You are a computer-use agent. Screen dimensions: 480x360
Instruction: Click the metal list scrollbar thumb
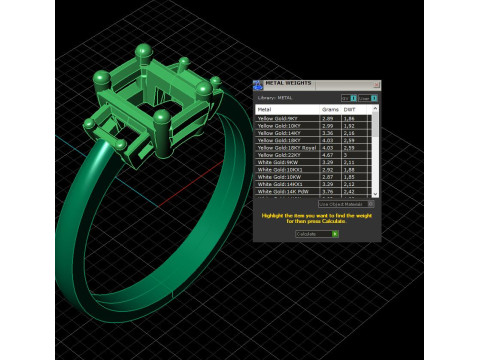coord(375,124)
